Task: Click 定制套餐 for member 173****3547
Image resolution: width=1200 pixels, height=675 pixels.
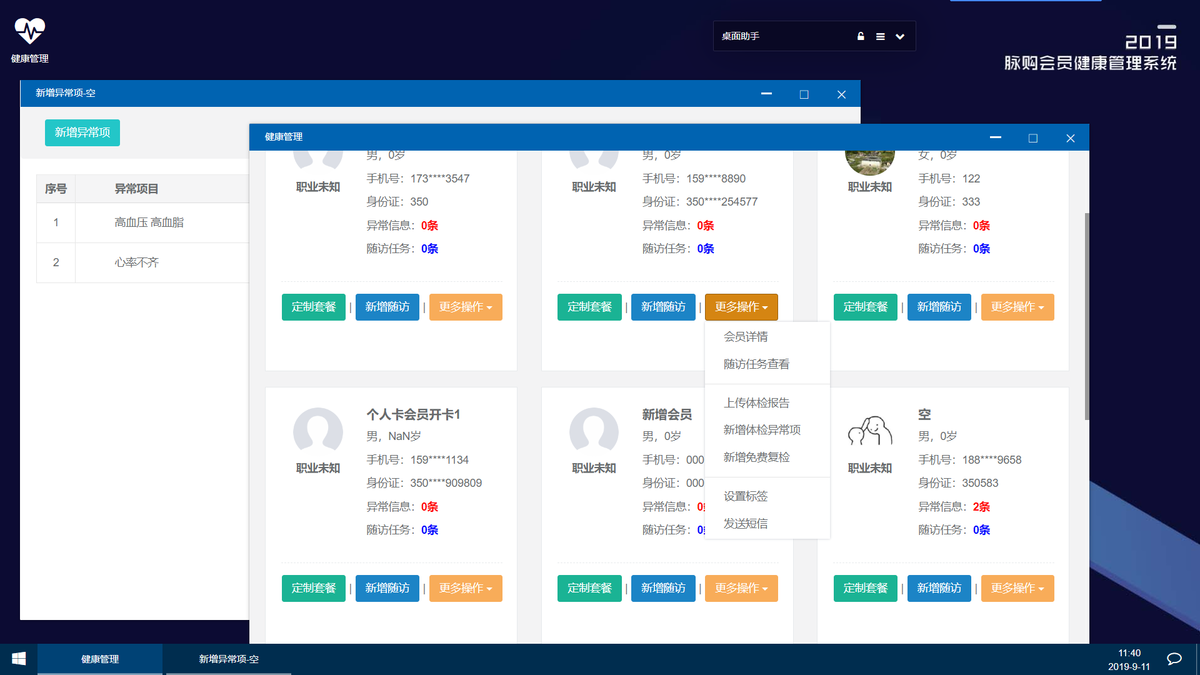Action: click(314, 307)
